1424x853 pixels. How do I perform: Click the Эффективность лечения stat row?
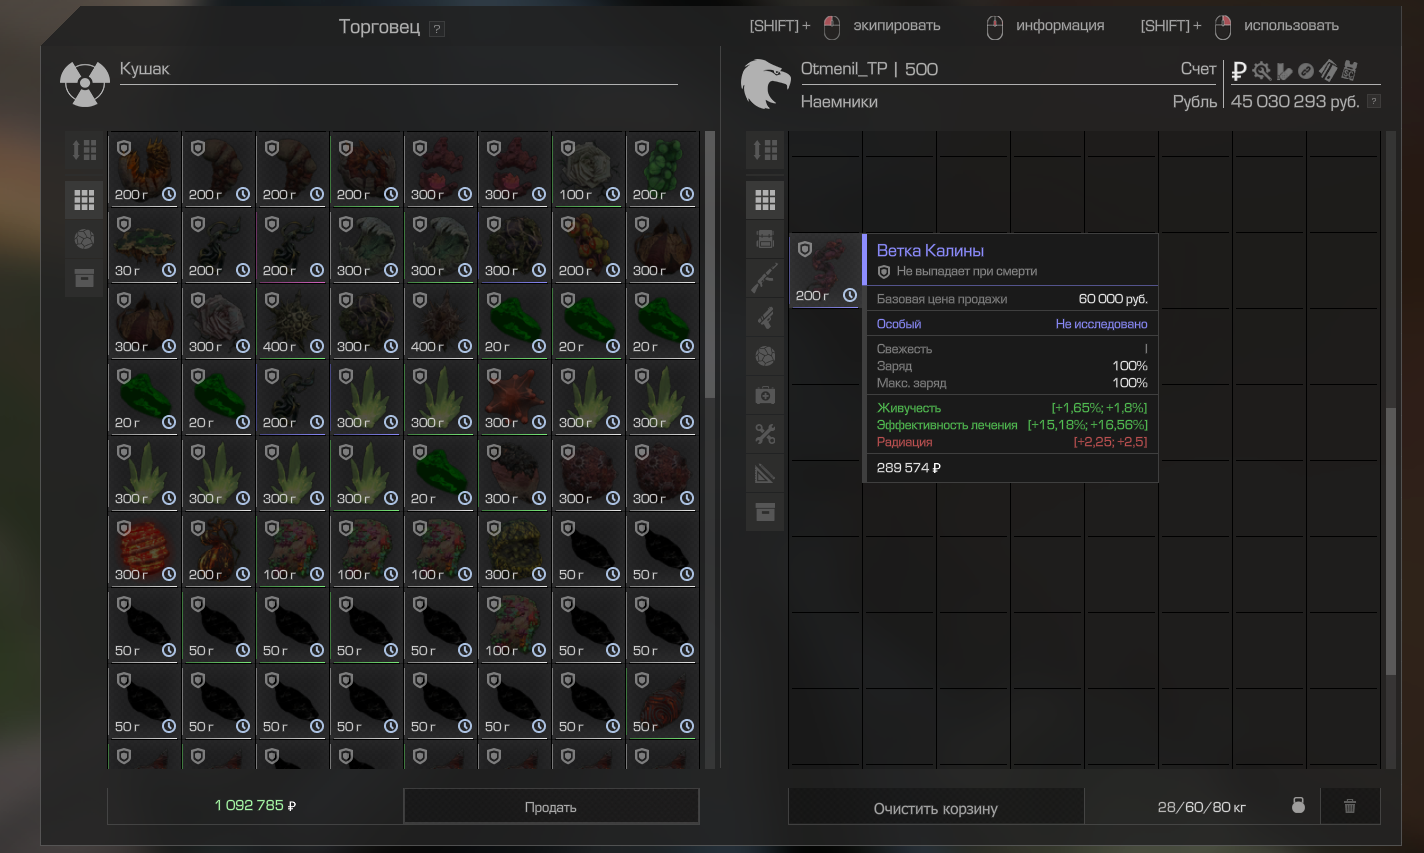[x=1011, y=425]
